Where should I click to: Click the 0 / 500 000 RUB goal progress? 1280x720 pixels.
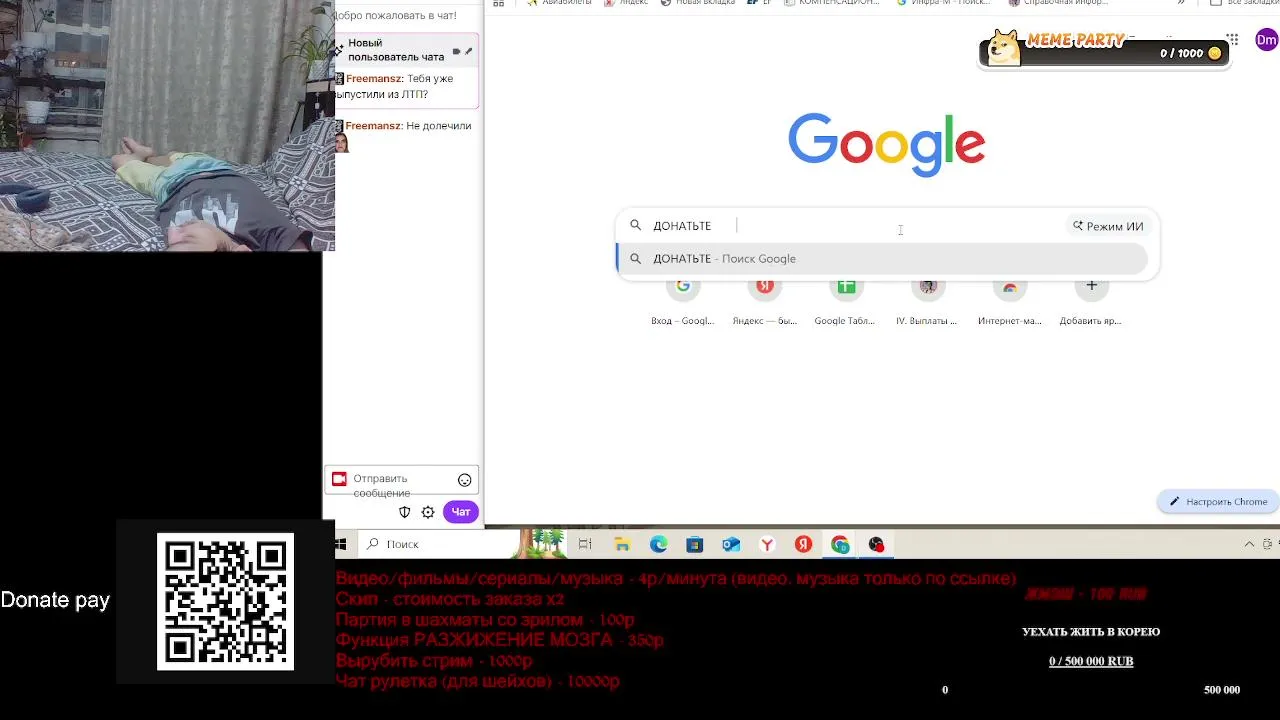tap(1091, 661)
